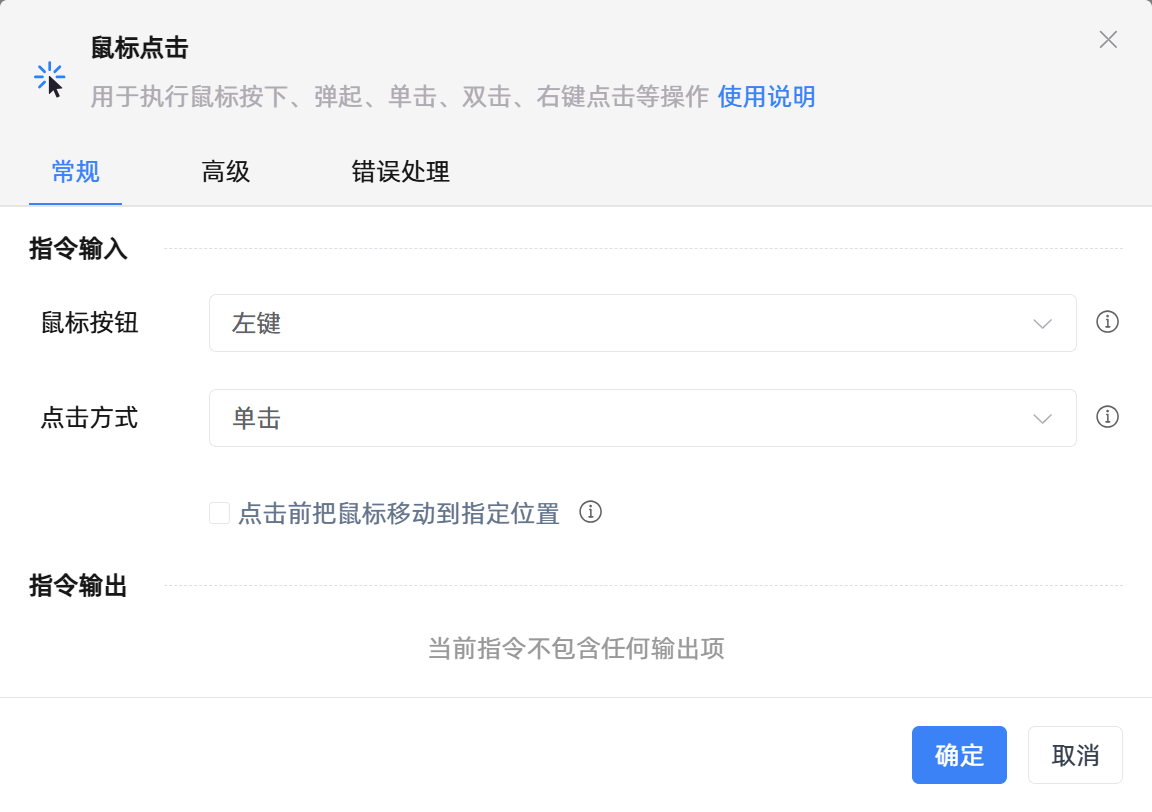
Task: Click the info icon after the move-mouse checkbox
Action: 591,513
